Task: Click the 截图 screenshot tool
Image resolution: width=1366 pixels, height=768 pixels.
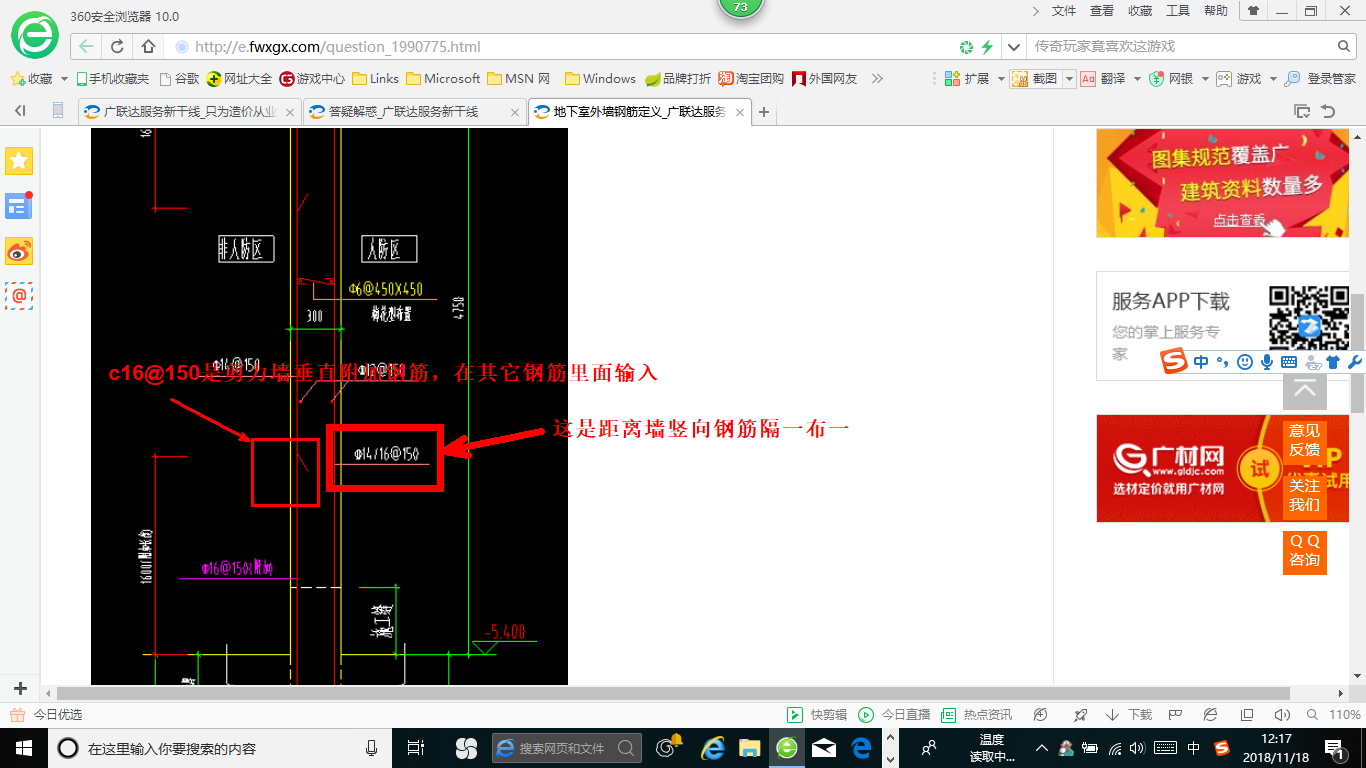Action: (x=1035, y=78)
